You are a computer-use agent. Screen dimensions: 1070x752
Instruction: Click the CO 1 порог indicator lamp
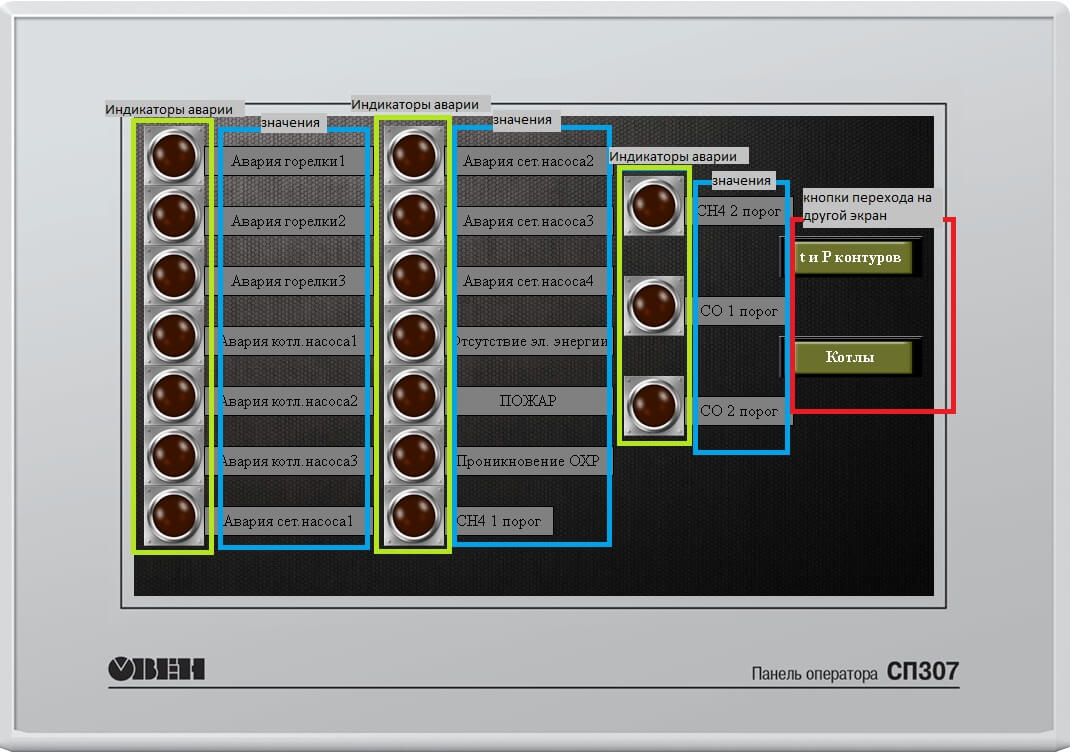[x=654, y=305]
